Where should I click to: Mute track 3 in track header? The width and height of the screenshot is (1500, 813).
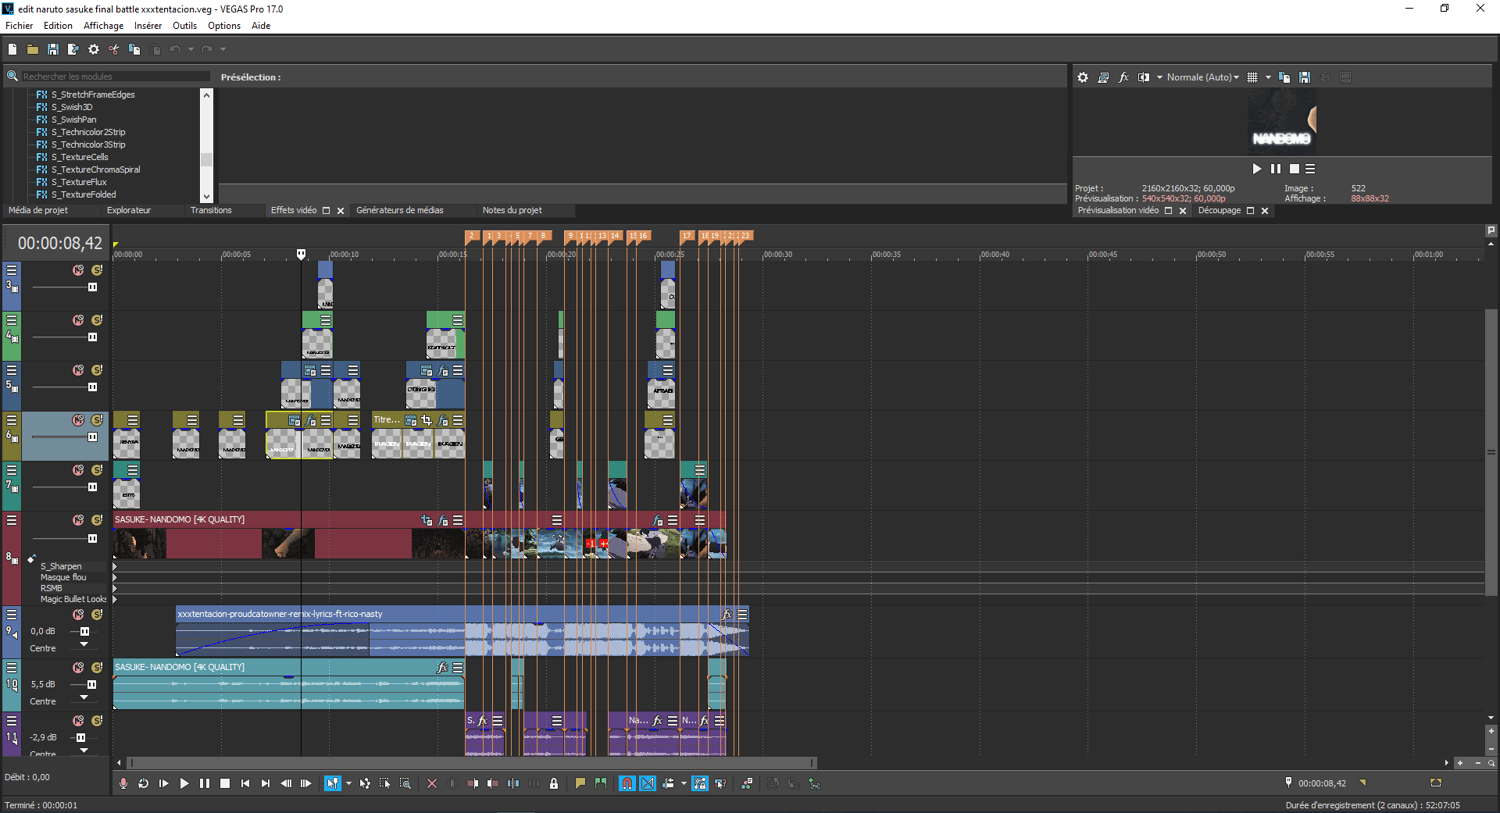click(x=78, y=270)
